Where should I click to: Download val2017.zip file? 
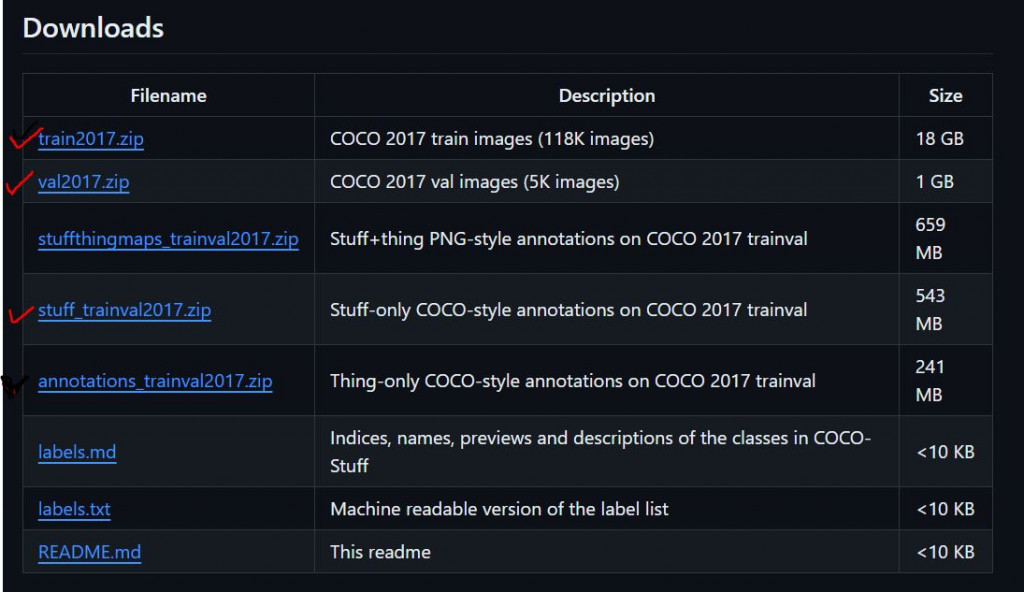pyautogui.click(x=84, y=182)
